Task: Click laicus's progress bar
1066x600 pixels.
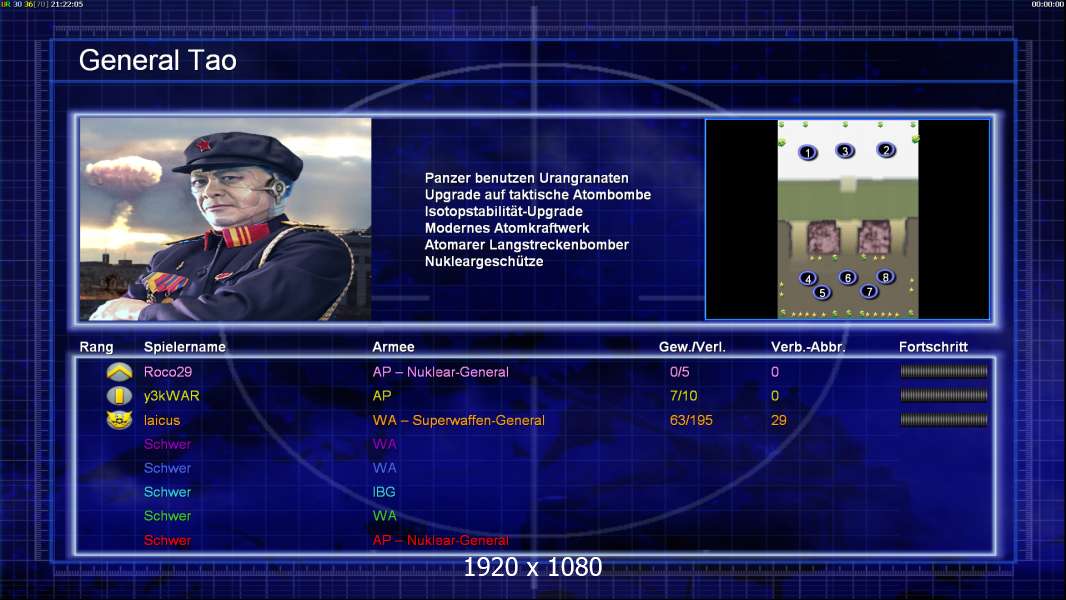Action: tap(944, 420)
